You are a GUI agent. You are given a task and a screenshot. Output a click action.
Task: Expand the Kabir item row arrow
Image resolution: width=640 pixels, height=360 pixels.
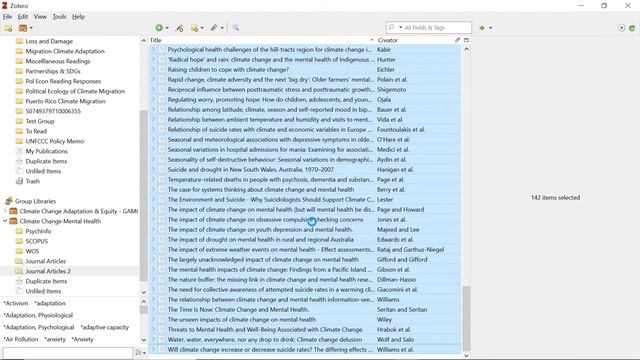point(153,49)
